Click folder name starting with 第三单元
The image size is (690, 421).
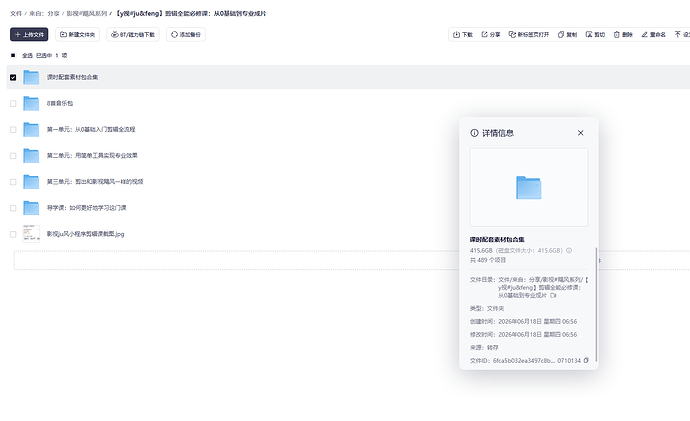(x=95, y=182)
